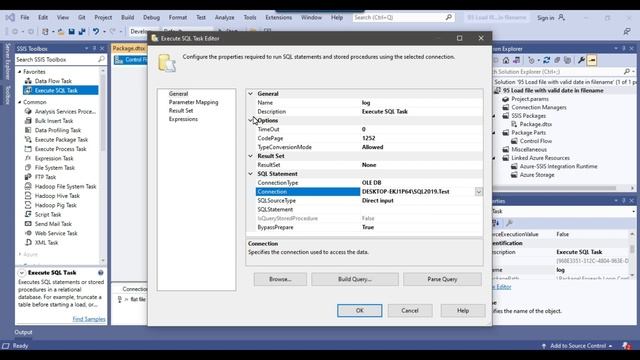640x360 pixels.
Task: Click the Web Service Task icon
Action: click(28, 233)
